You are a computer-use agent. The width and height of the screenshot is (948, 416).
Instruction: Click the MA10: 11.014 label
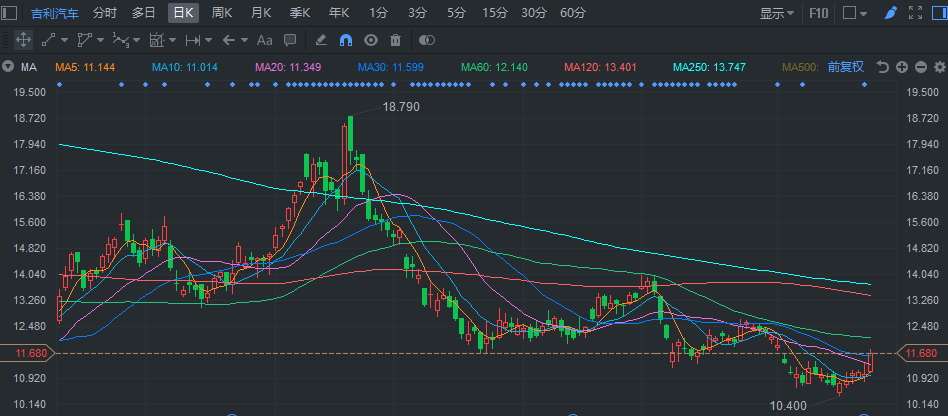point(184,67)
